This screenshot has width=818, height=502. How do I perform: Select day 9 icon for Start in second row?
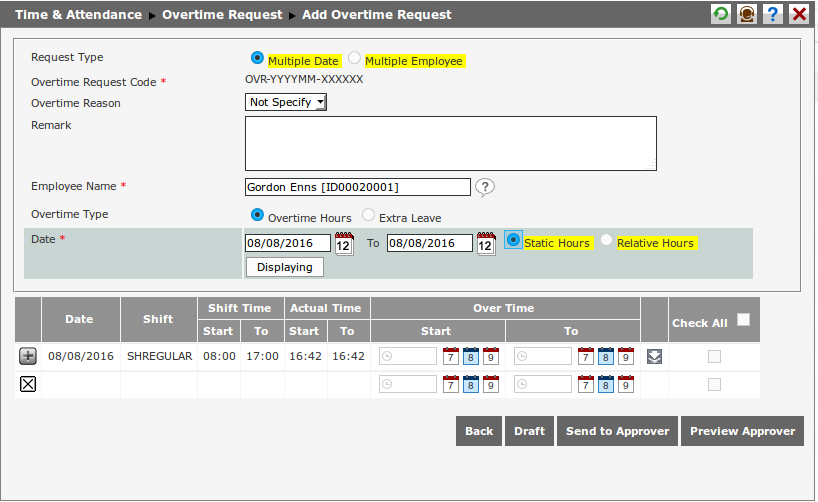[x=490, y=385]
